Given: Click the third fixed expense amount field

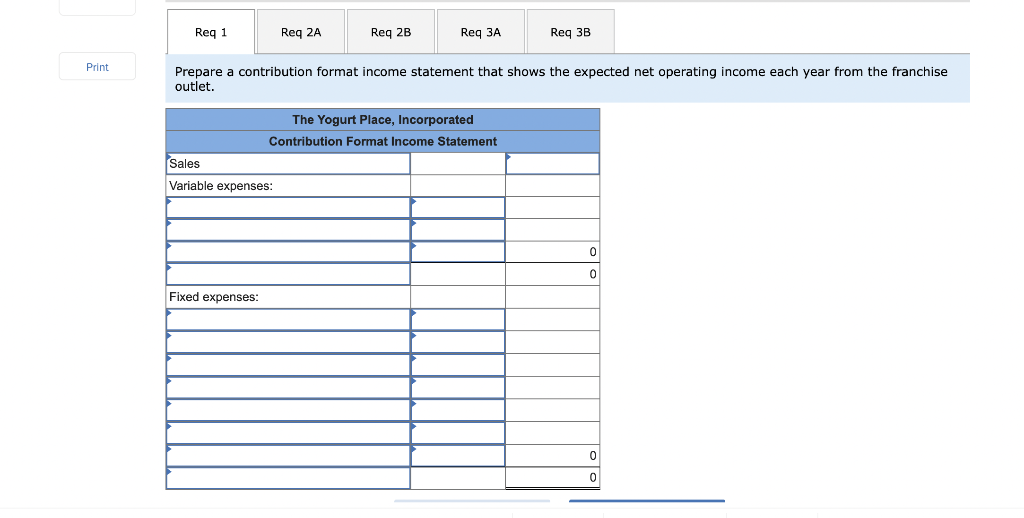Looking at the screenshot, I should coord(458,364).
